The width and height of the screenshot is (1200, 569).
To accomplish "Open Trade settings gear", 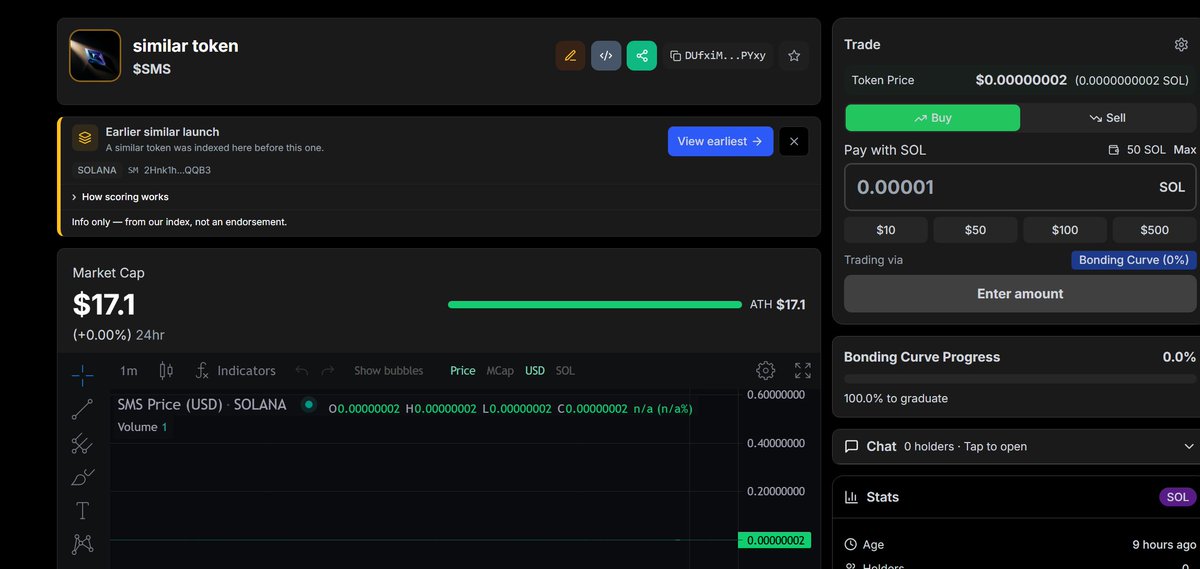I will [x=1181, y=45].
